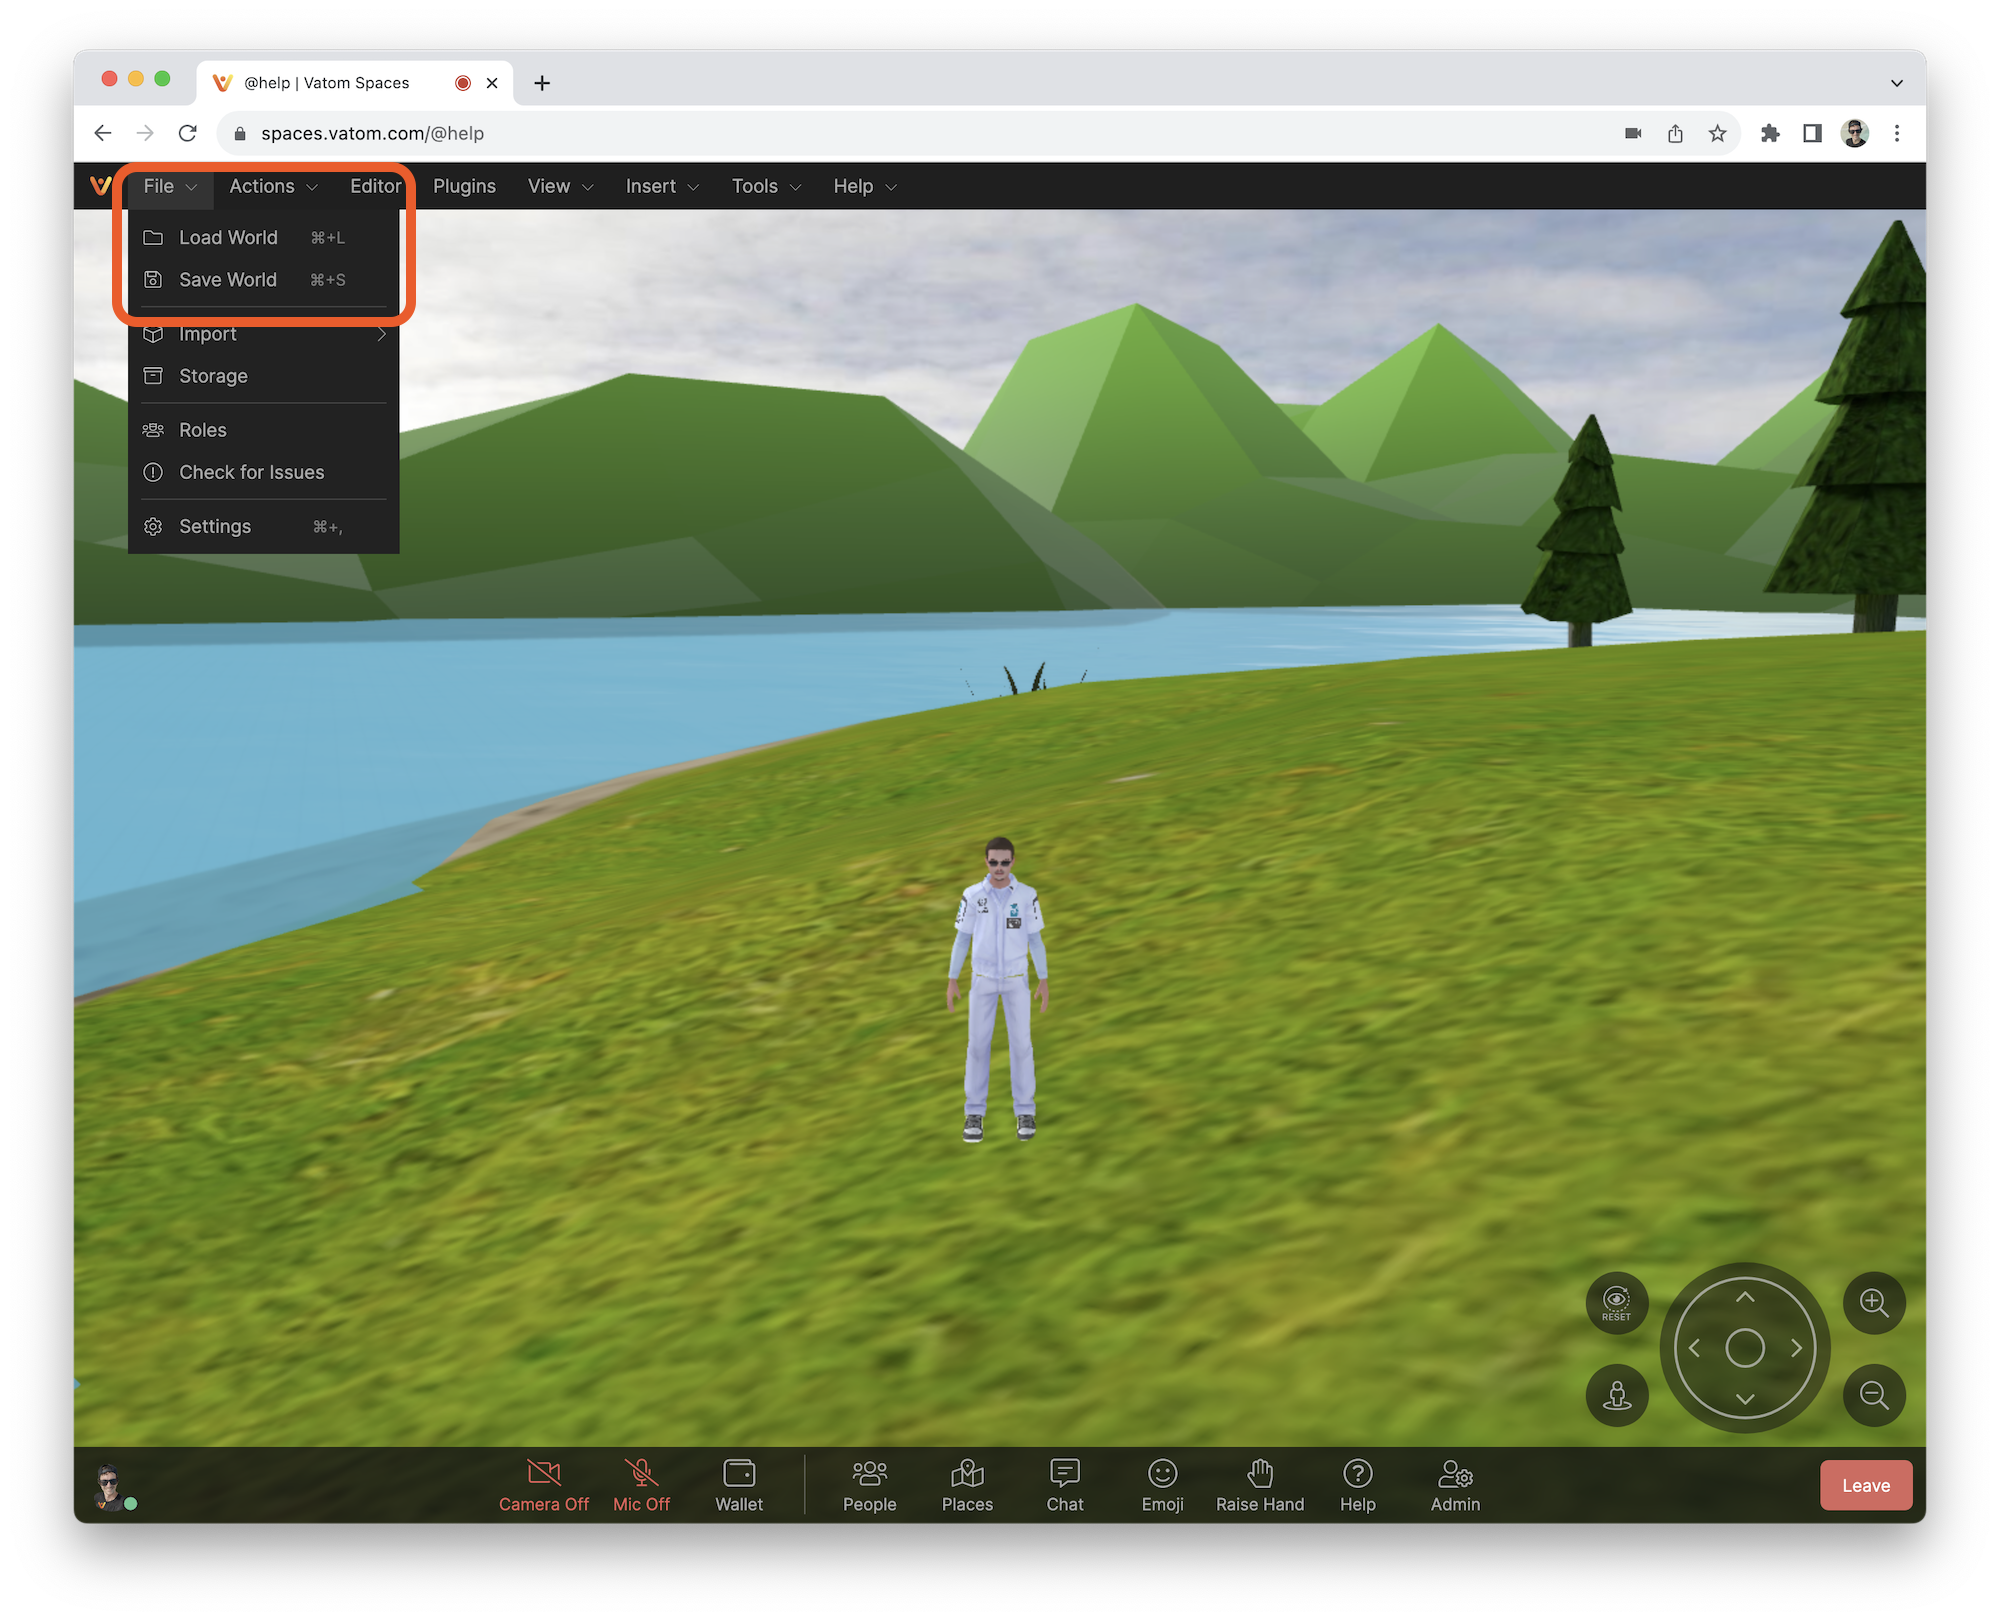Open Settings from the File menu
Viewport: 2000px width, 1621px height.
click(264, 526)
